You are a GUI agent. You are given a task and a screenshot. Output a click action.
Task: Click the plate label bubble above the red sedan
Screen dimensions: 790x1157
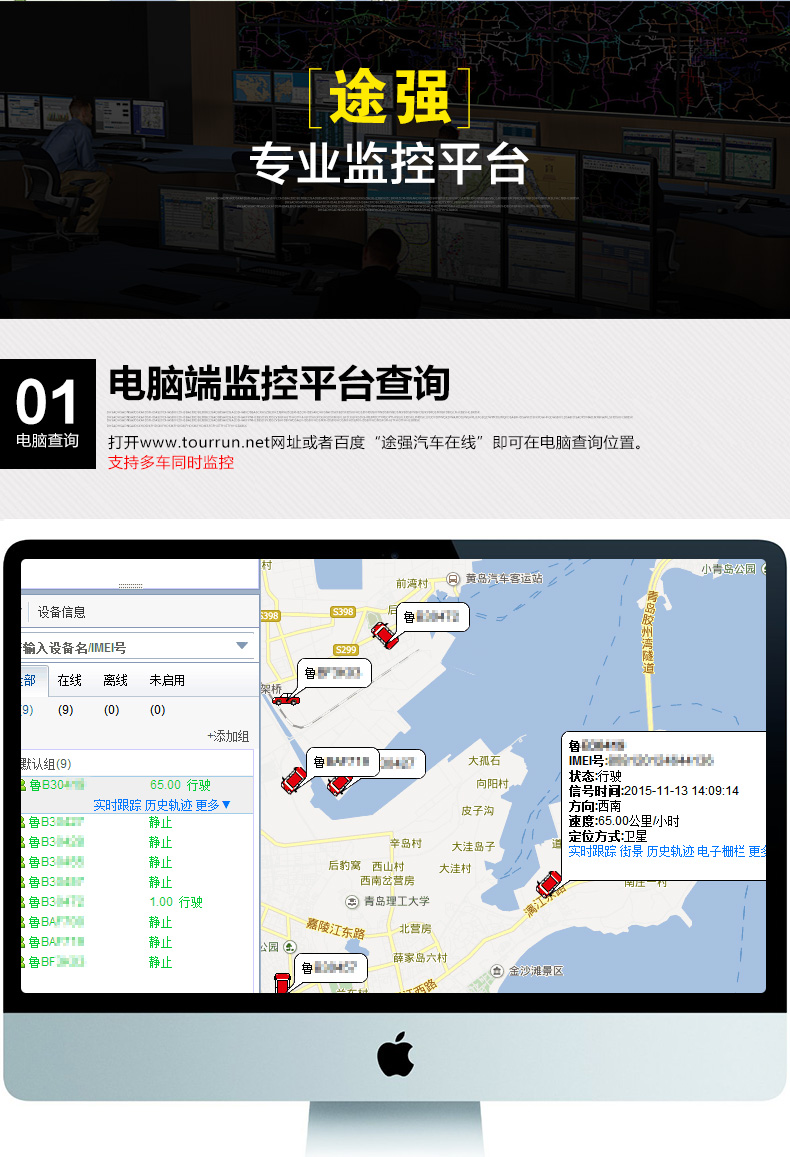click(334, 673)
